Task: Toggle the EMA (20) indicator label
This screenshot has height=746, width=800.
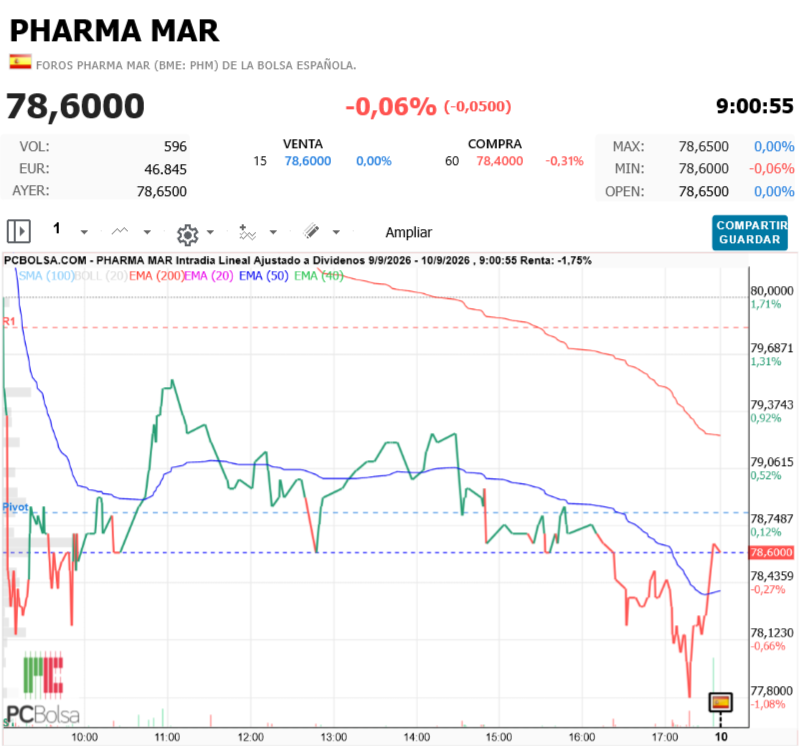Action: coord(209,276)
